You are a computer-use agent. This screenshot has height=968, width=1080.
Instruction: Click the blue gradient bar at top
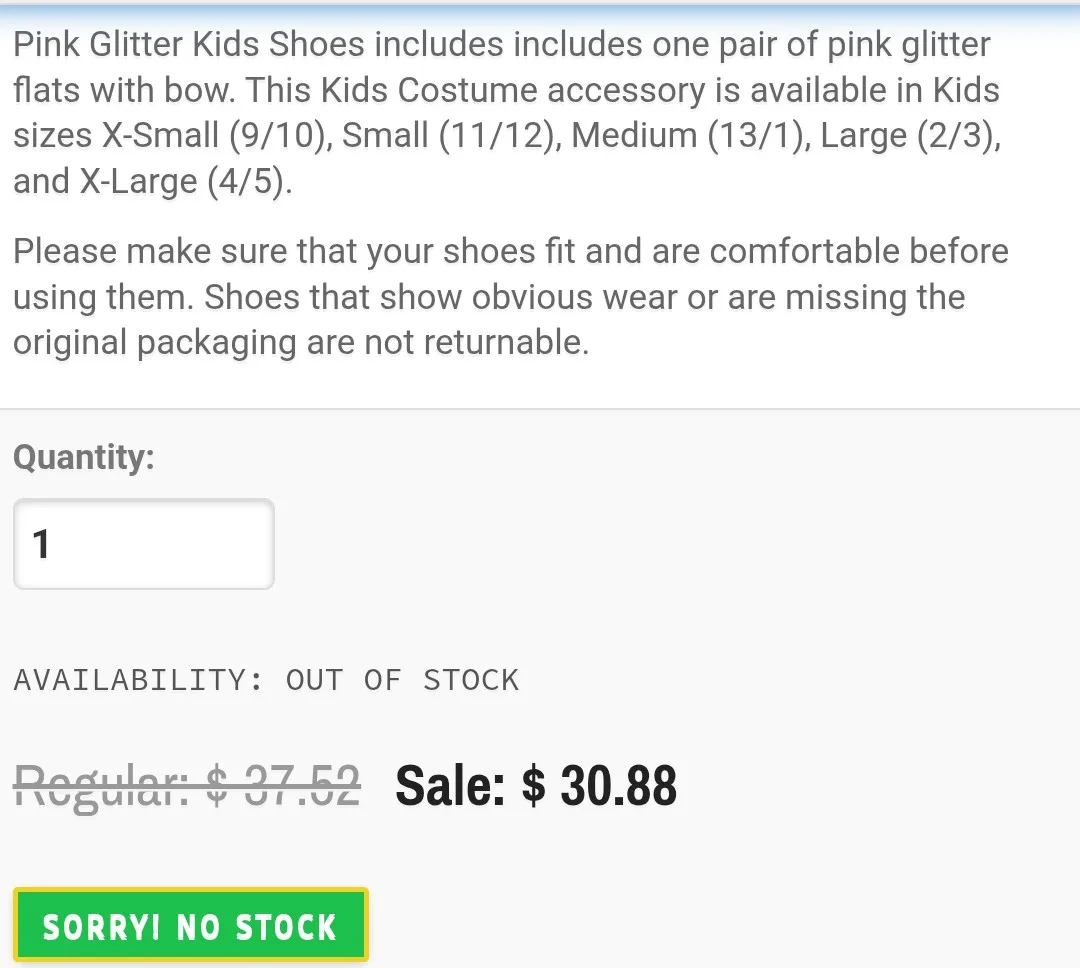(x=540, y=5)
